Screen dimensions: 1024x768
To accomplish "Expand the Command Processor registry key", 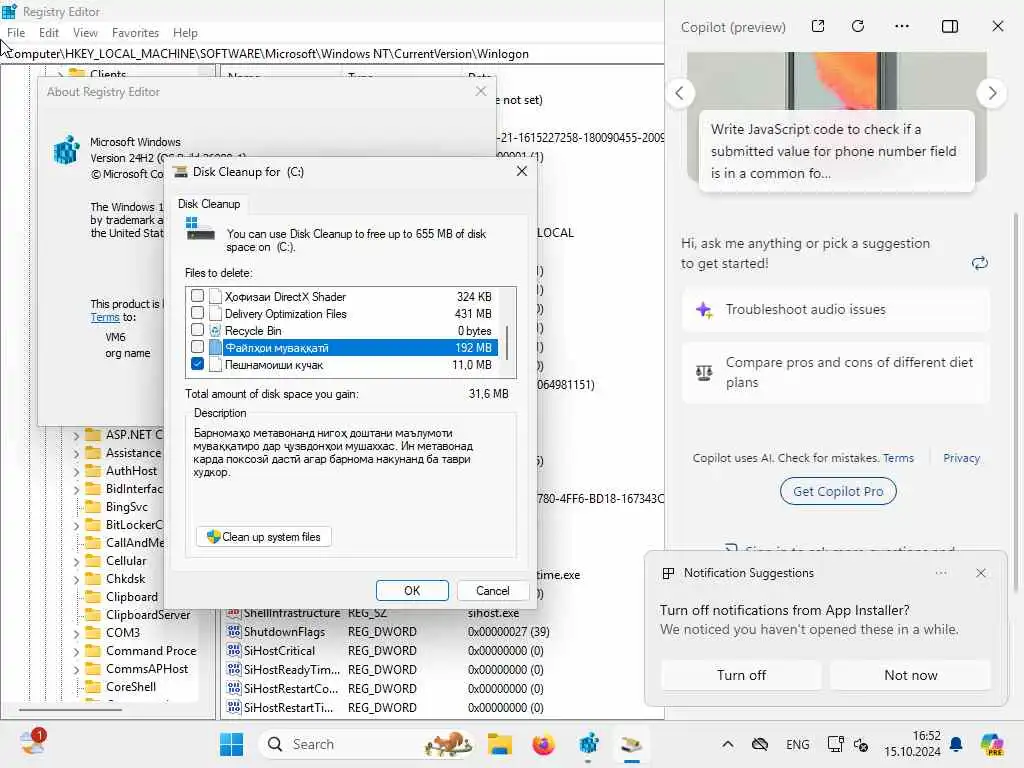I will 76,651.
